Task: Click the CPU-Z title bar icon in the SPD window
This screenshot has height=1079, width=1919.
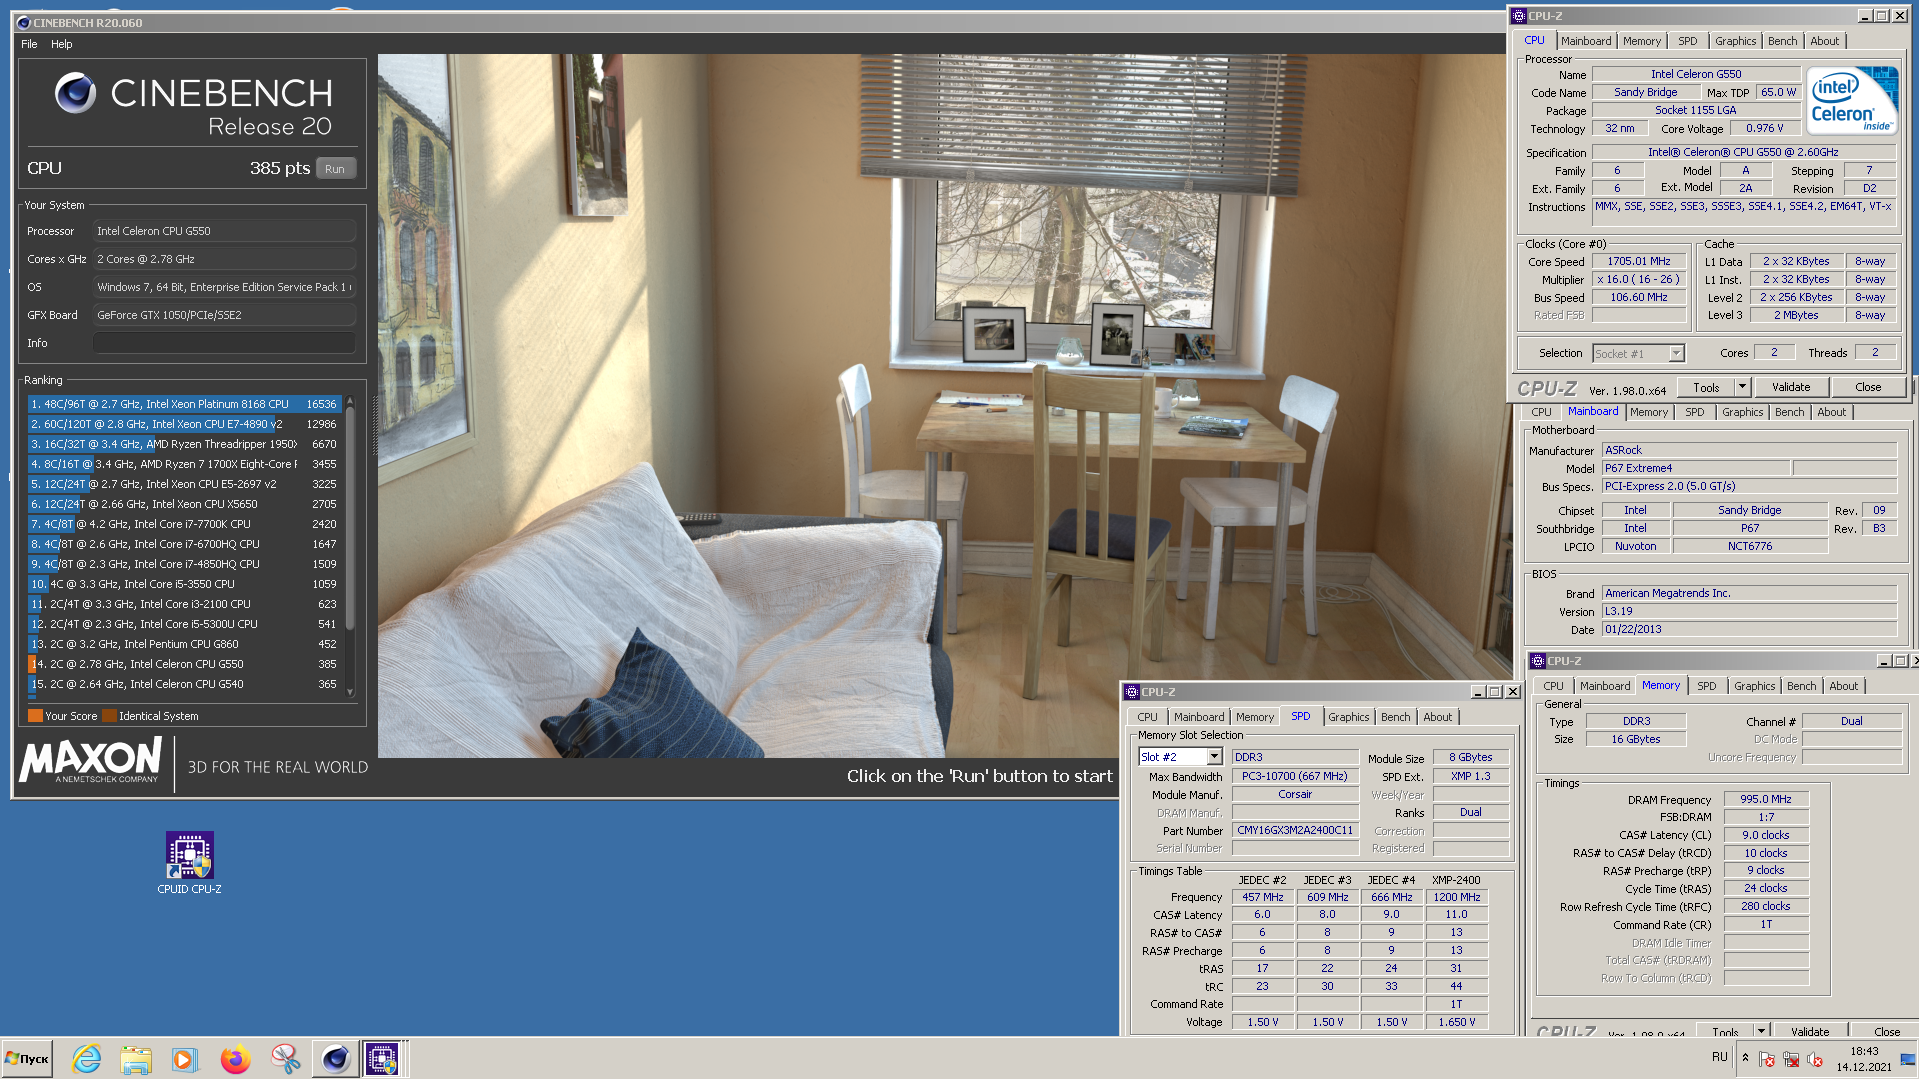Action: tap(1132, 692)
